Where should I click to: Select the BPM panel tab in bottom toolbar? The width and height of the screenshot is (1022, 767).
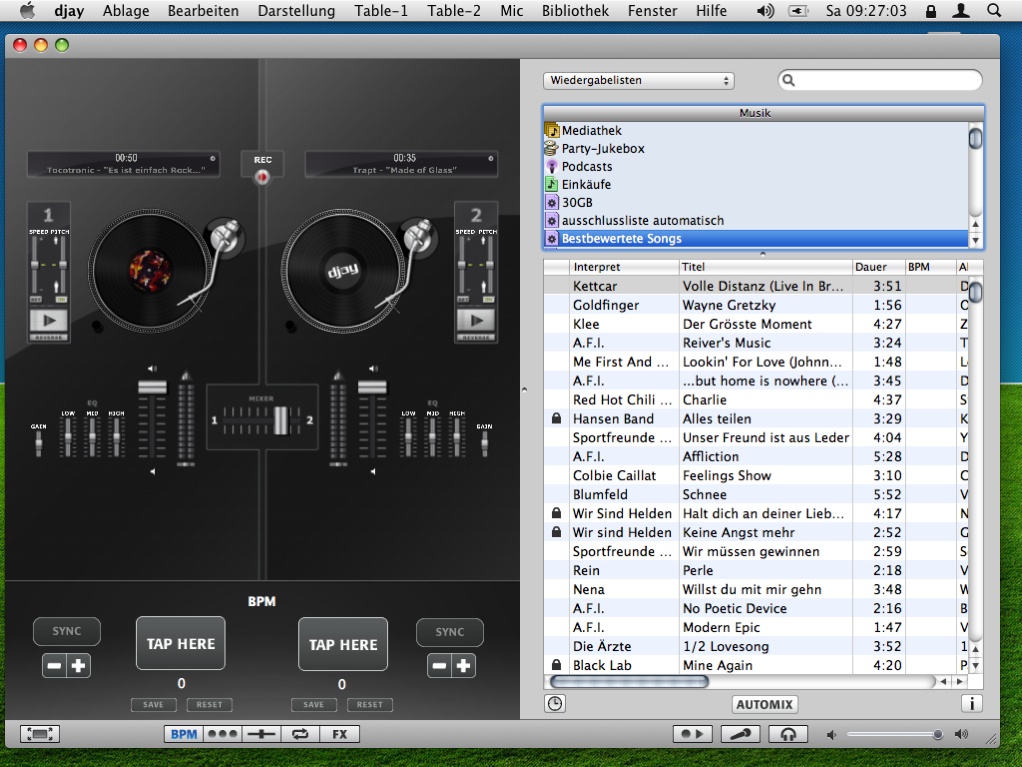184,734
